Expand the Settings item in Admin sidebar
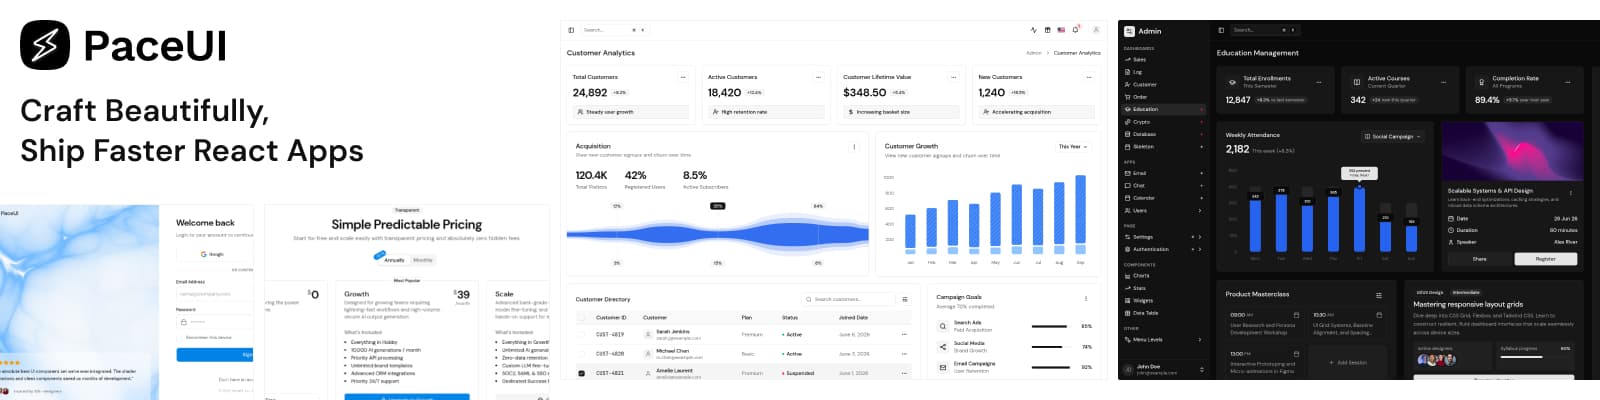The height and width of the screenshot is (400, 1600). 1164,237
